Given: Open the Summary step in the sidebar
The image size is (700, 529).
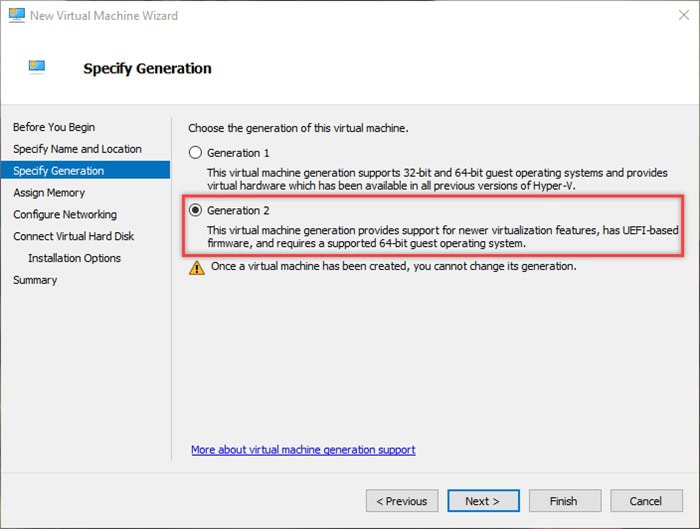Looking at the screenshot, I should coord(35,280).
